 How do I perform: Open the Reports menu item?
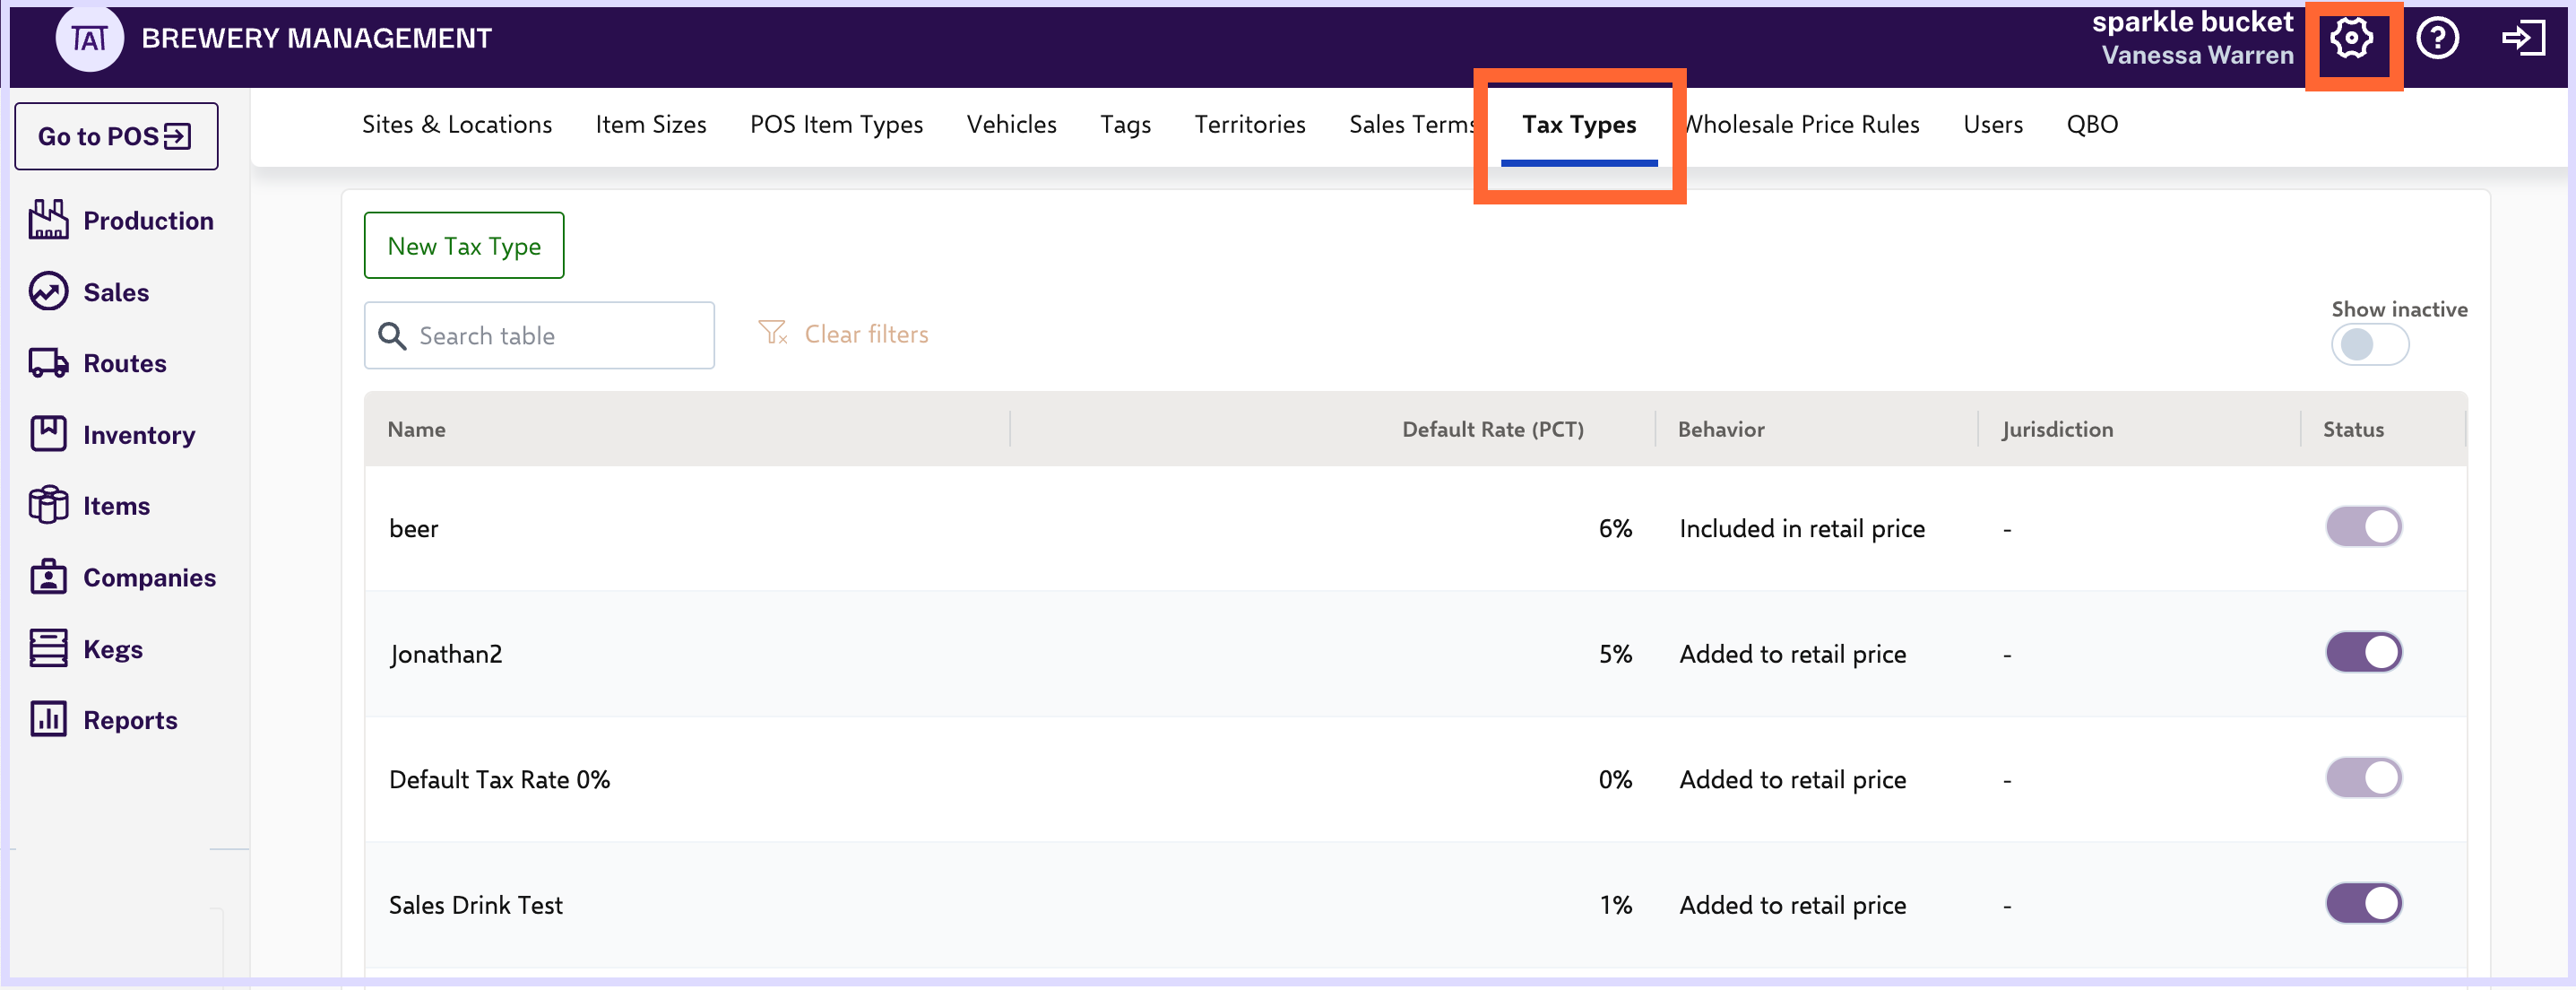130,720
